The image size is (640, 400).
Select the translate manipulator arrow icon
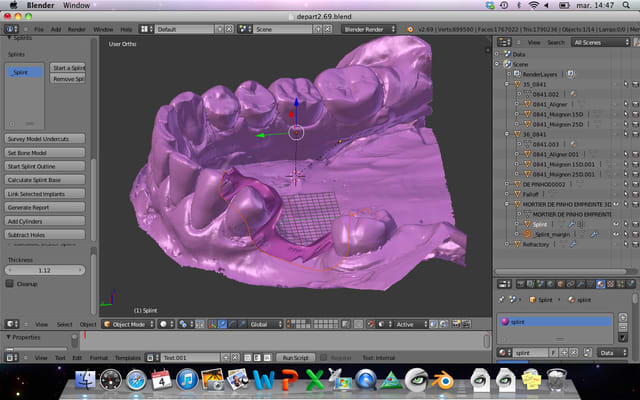click(x=222, y=324)
